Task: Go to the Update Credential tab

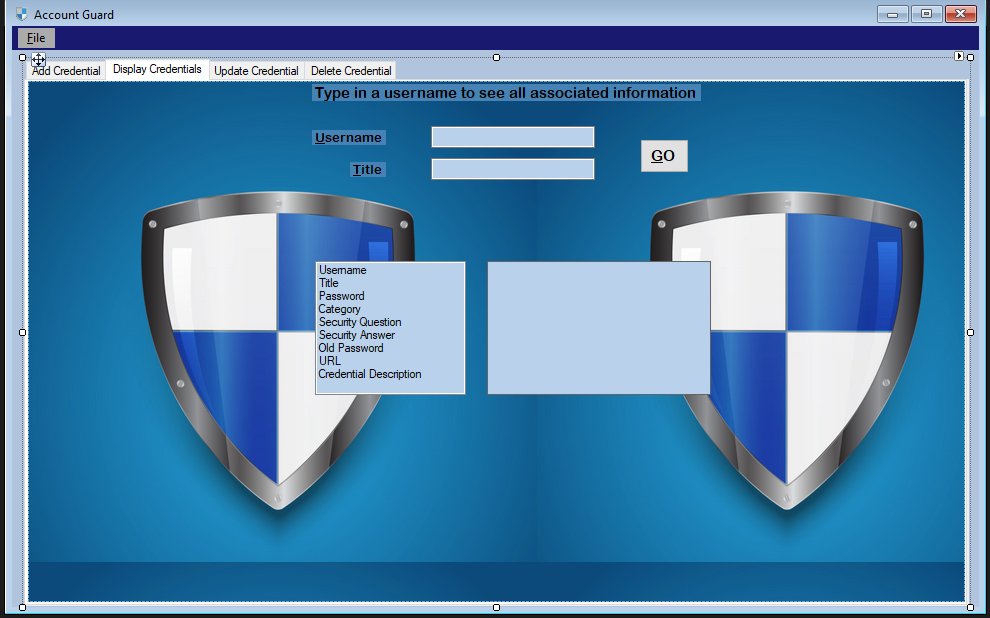Action: [x=256, y=71]
